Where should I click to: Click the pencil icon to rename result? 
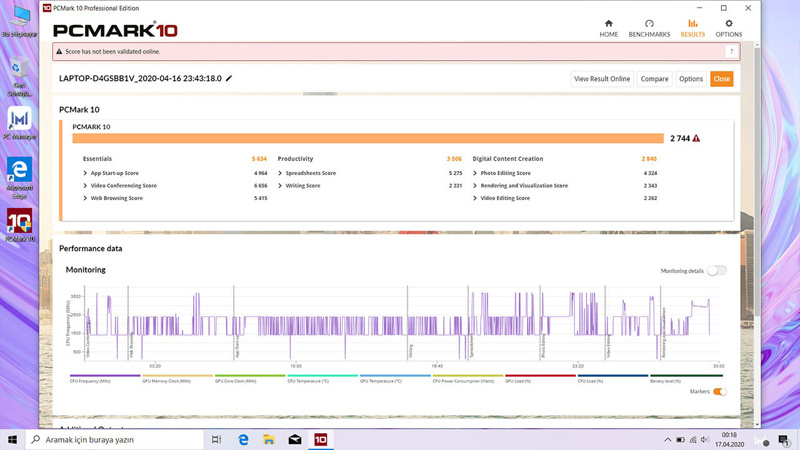229,78
